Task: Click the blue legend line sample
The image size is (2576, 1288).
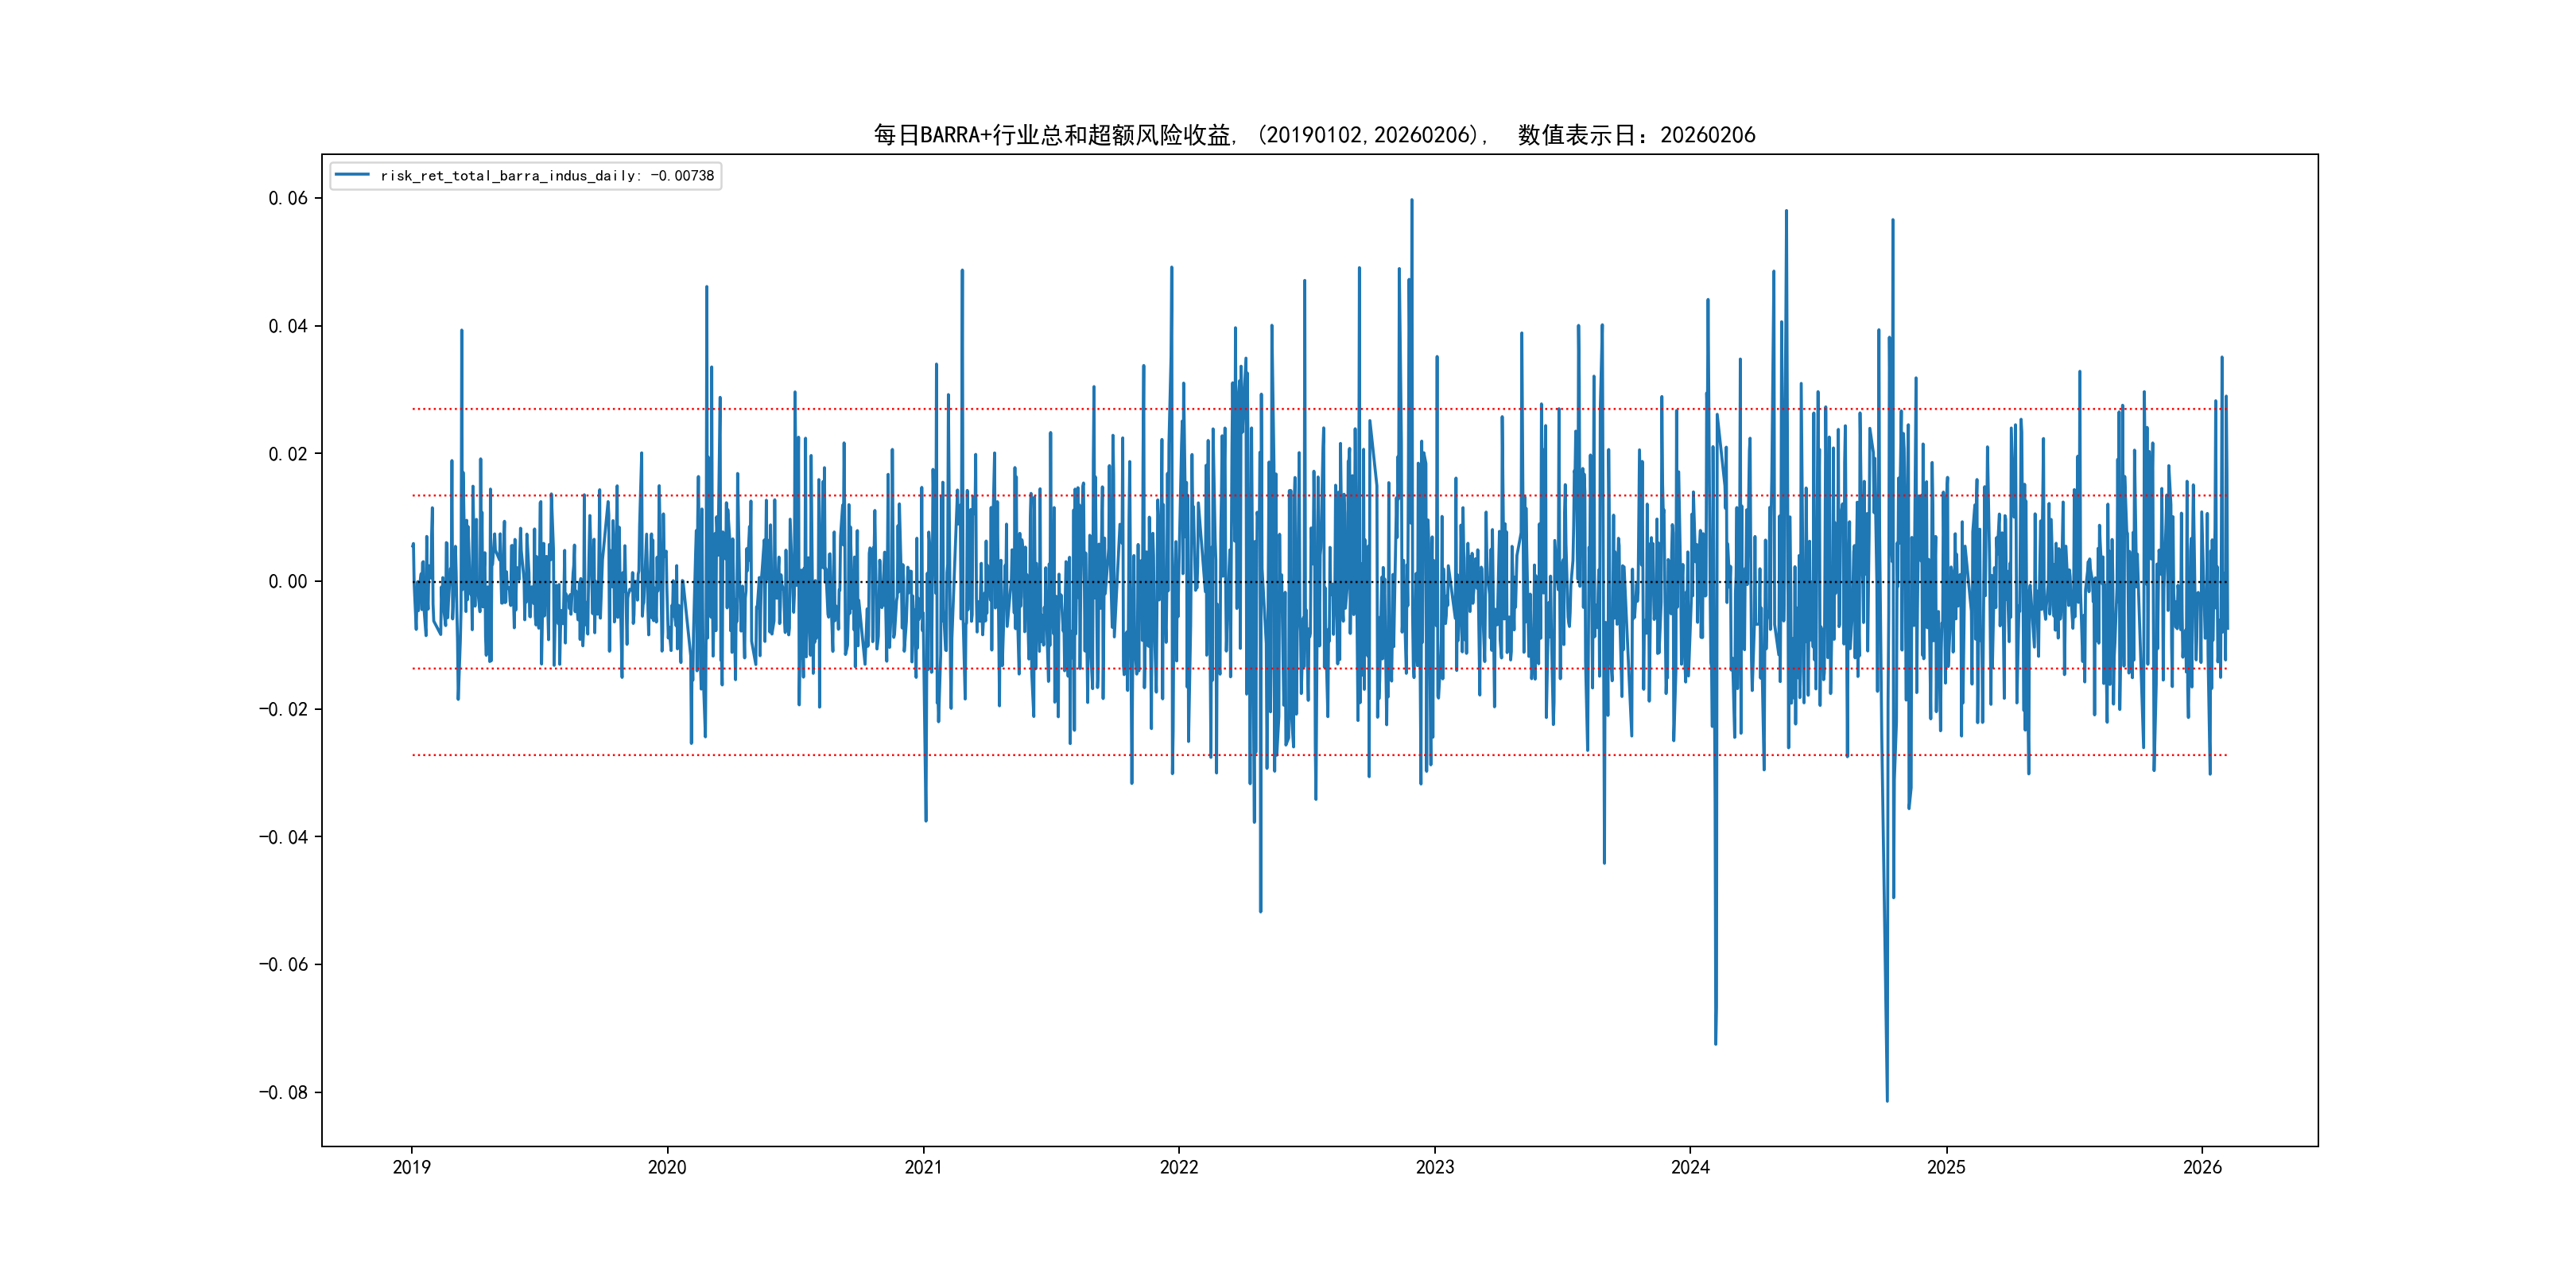Action: pos(352,175)
